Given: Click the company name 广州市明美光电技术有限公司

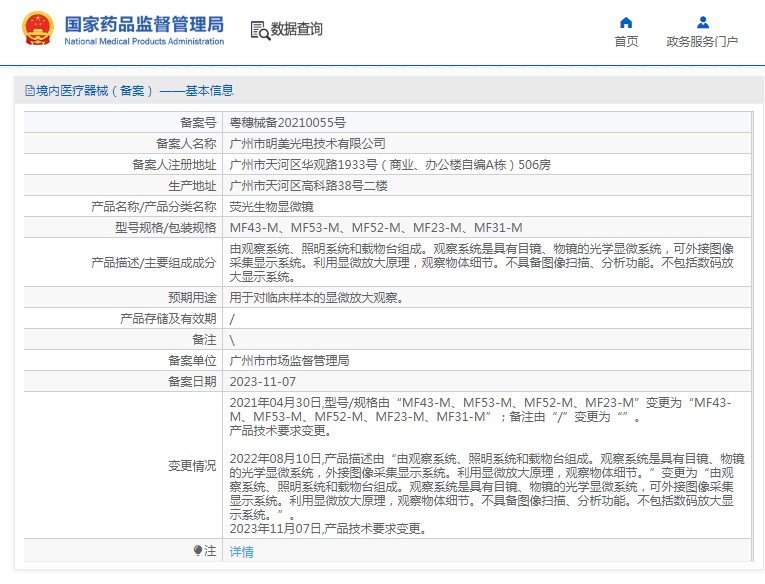Looking at the screenshot, I should 307,143.
